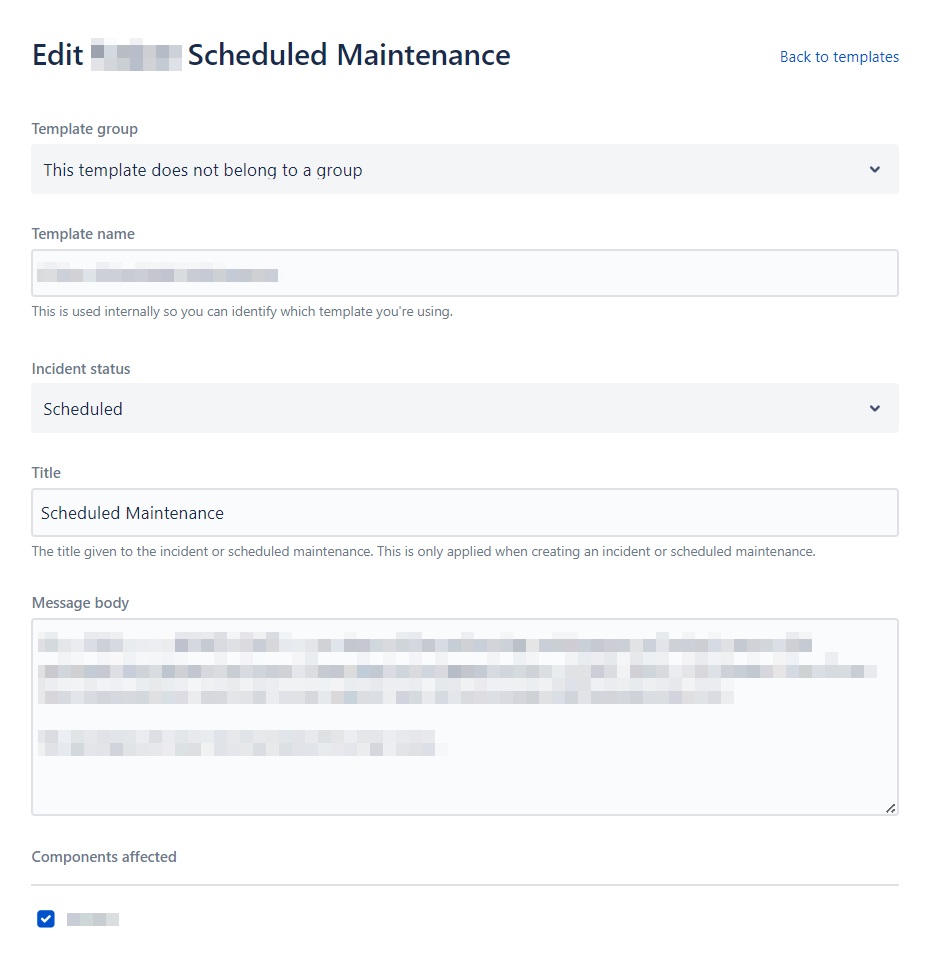Click the Template name label
The height and width of the screenshot is (965, 925).
83,234
